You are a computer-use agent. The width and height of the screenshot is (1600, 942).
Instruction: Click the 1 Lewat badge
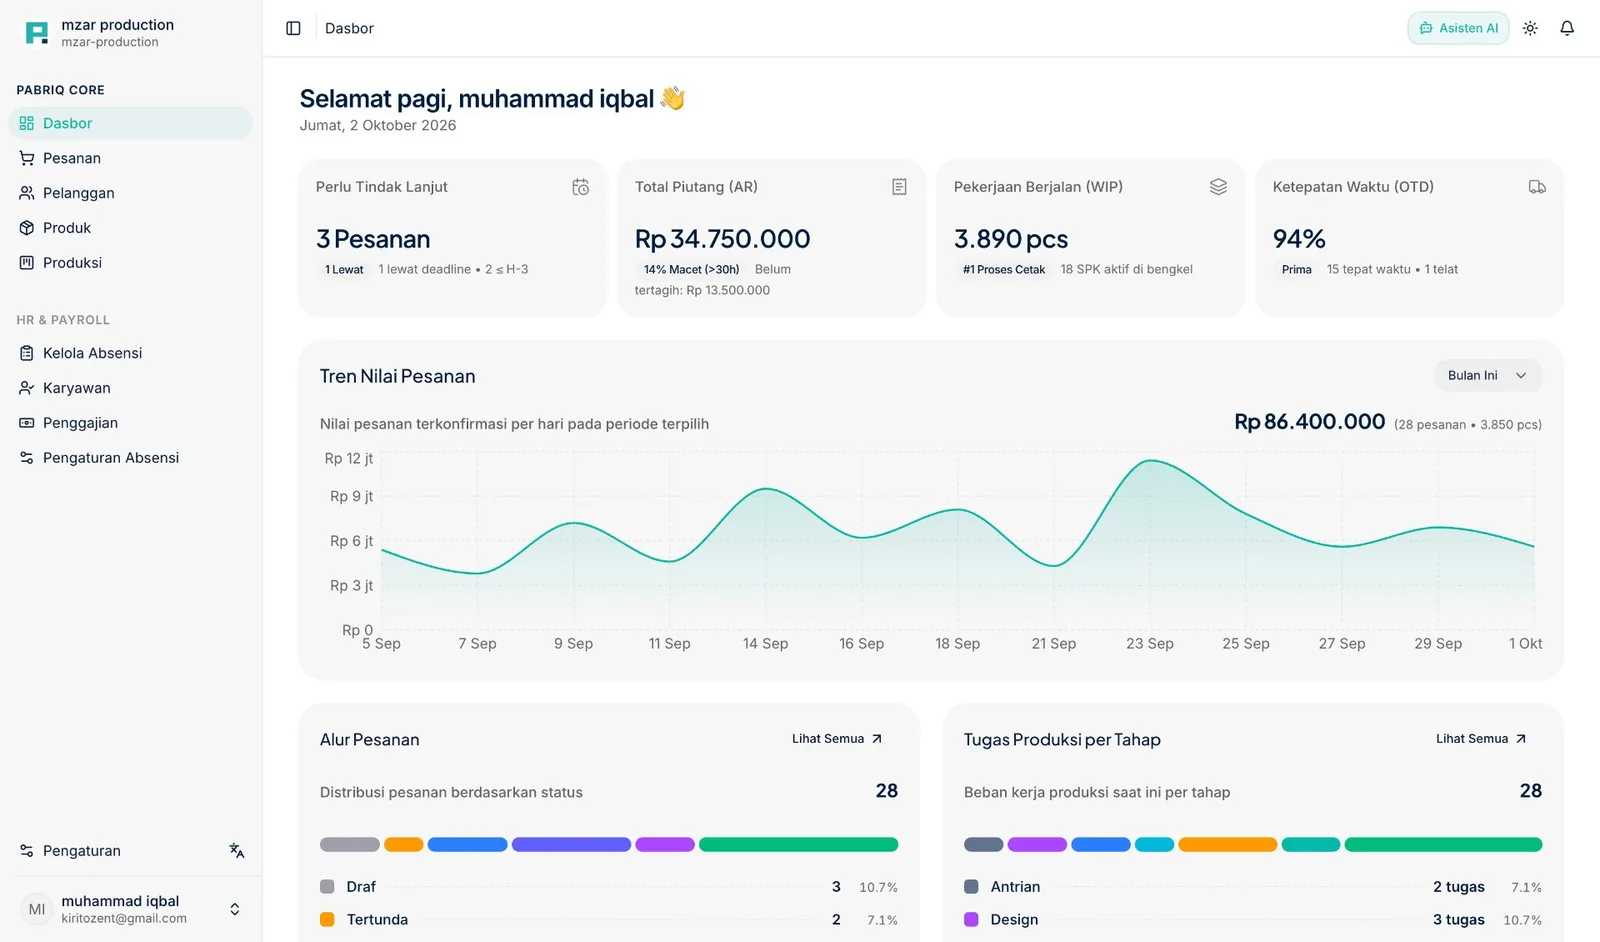344,269
